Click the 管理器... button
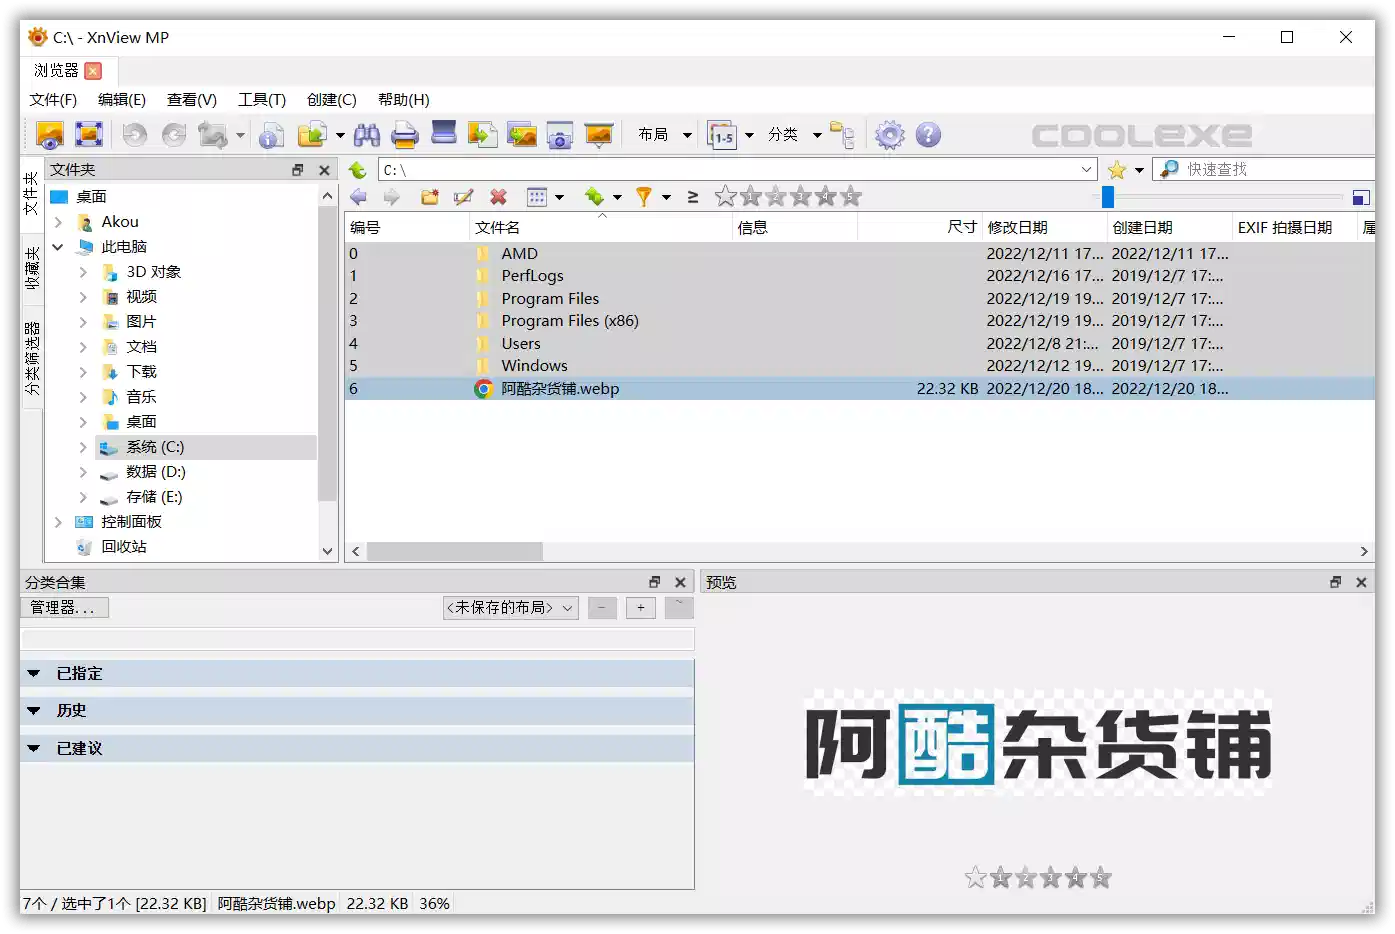This screenshot has height=934, width=1395. [64, 607]
